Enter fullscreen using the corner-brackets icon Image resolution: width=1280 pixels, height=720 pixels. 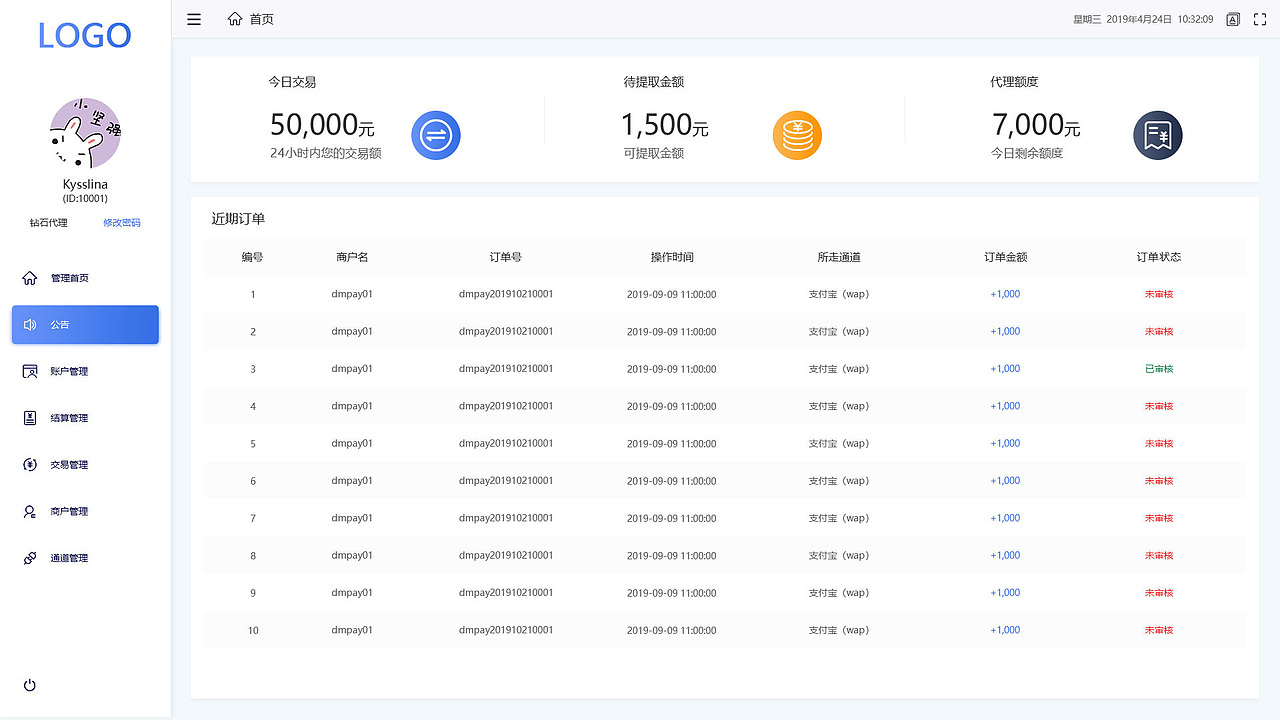(x=1260, y=19)
